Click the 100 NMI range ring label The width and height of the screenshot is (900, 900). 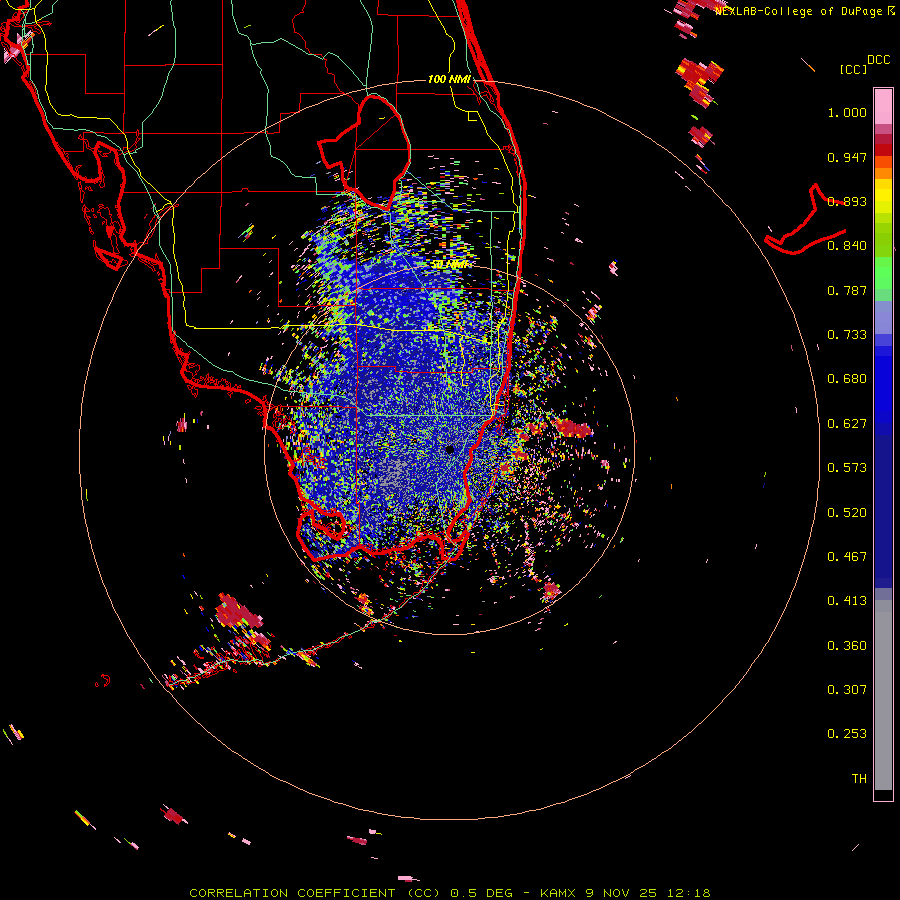pos(449,79)
